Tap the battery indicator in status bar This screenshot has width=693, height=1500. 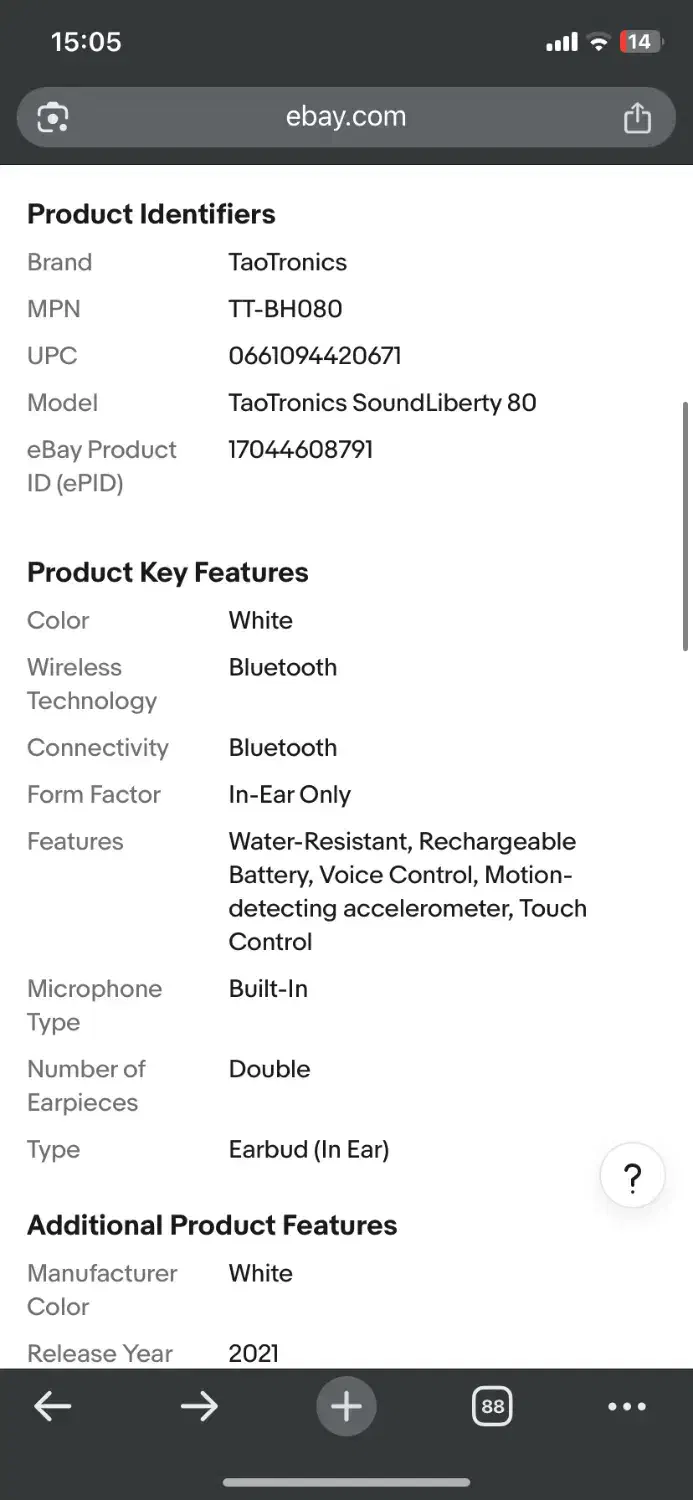[x=639, y=42]
